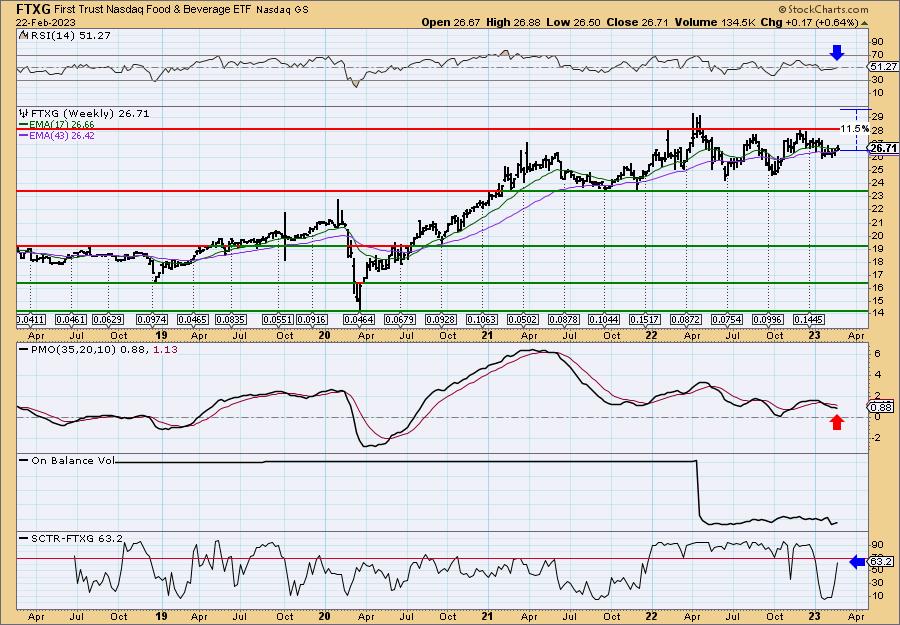Click the 0.0996 volume label
Image resolution: width=900 pixels, height=625 pixels.
[767, 319]
